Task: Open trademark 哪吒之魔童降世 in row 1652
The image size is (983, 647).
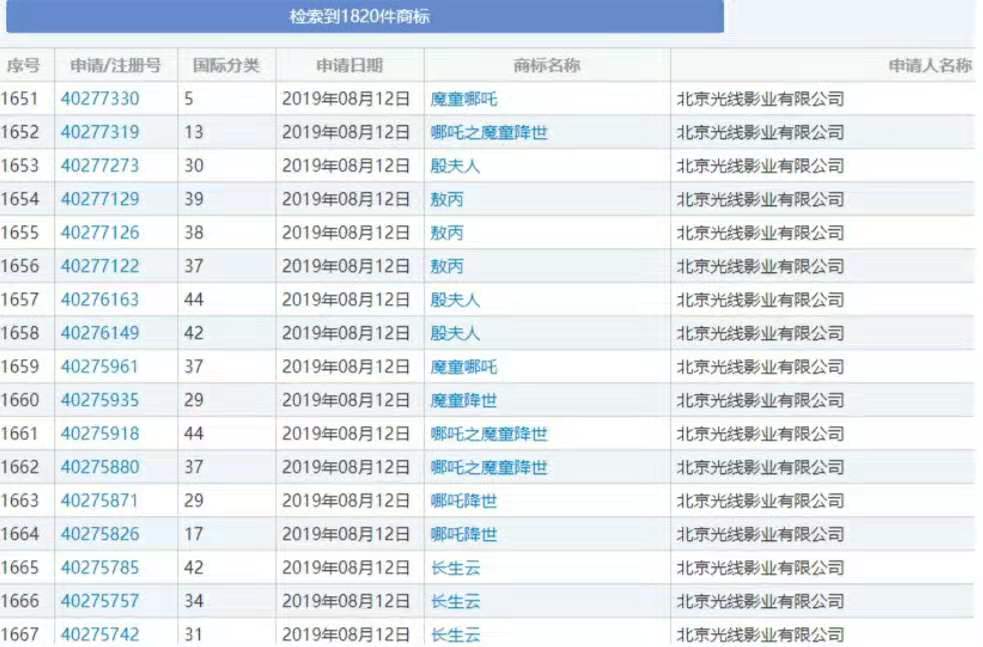Action: tap(489, 132)
